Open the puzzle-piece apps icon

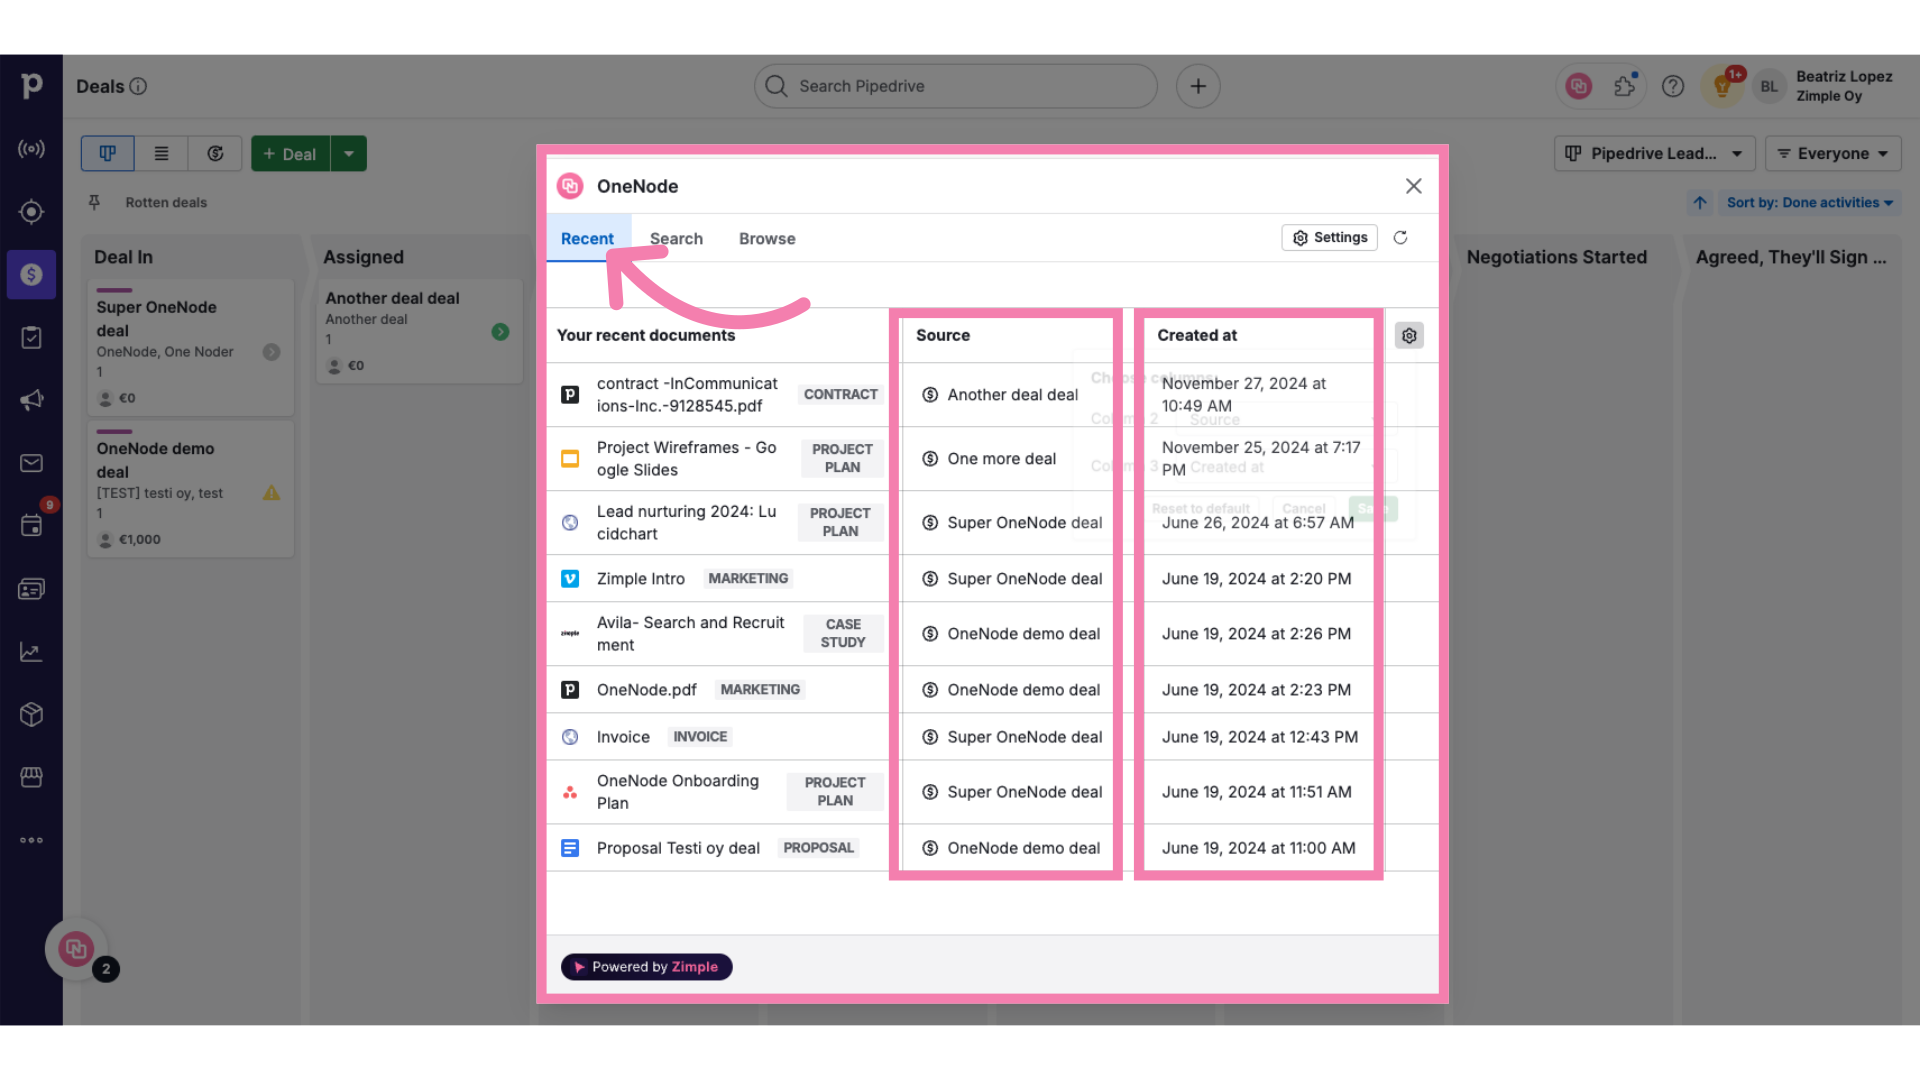click(1625, 86)
